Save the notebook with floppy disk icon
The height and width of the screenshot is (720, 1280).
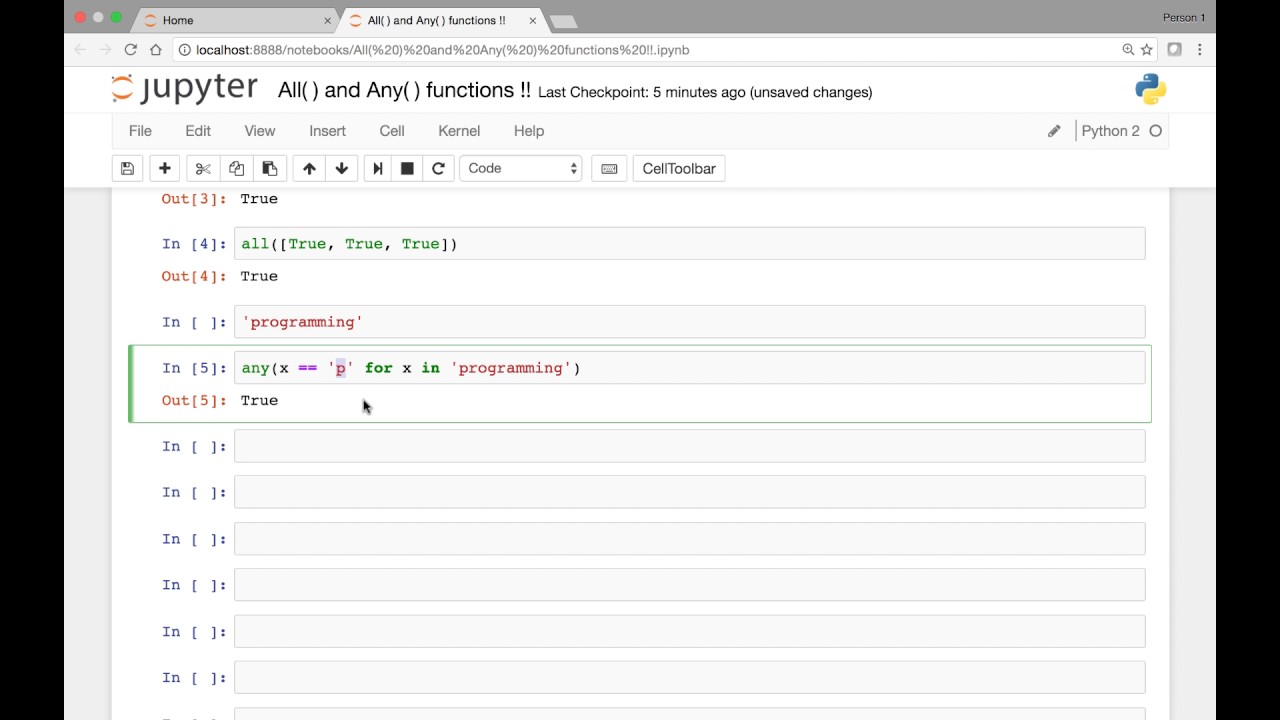tap(127, 168)
